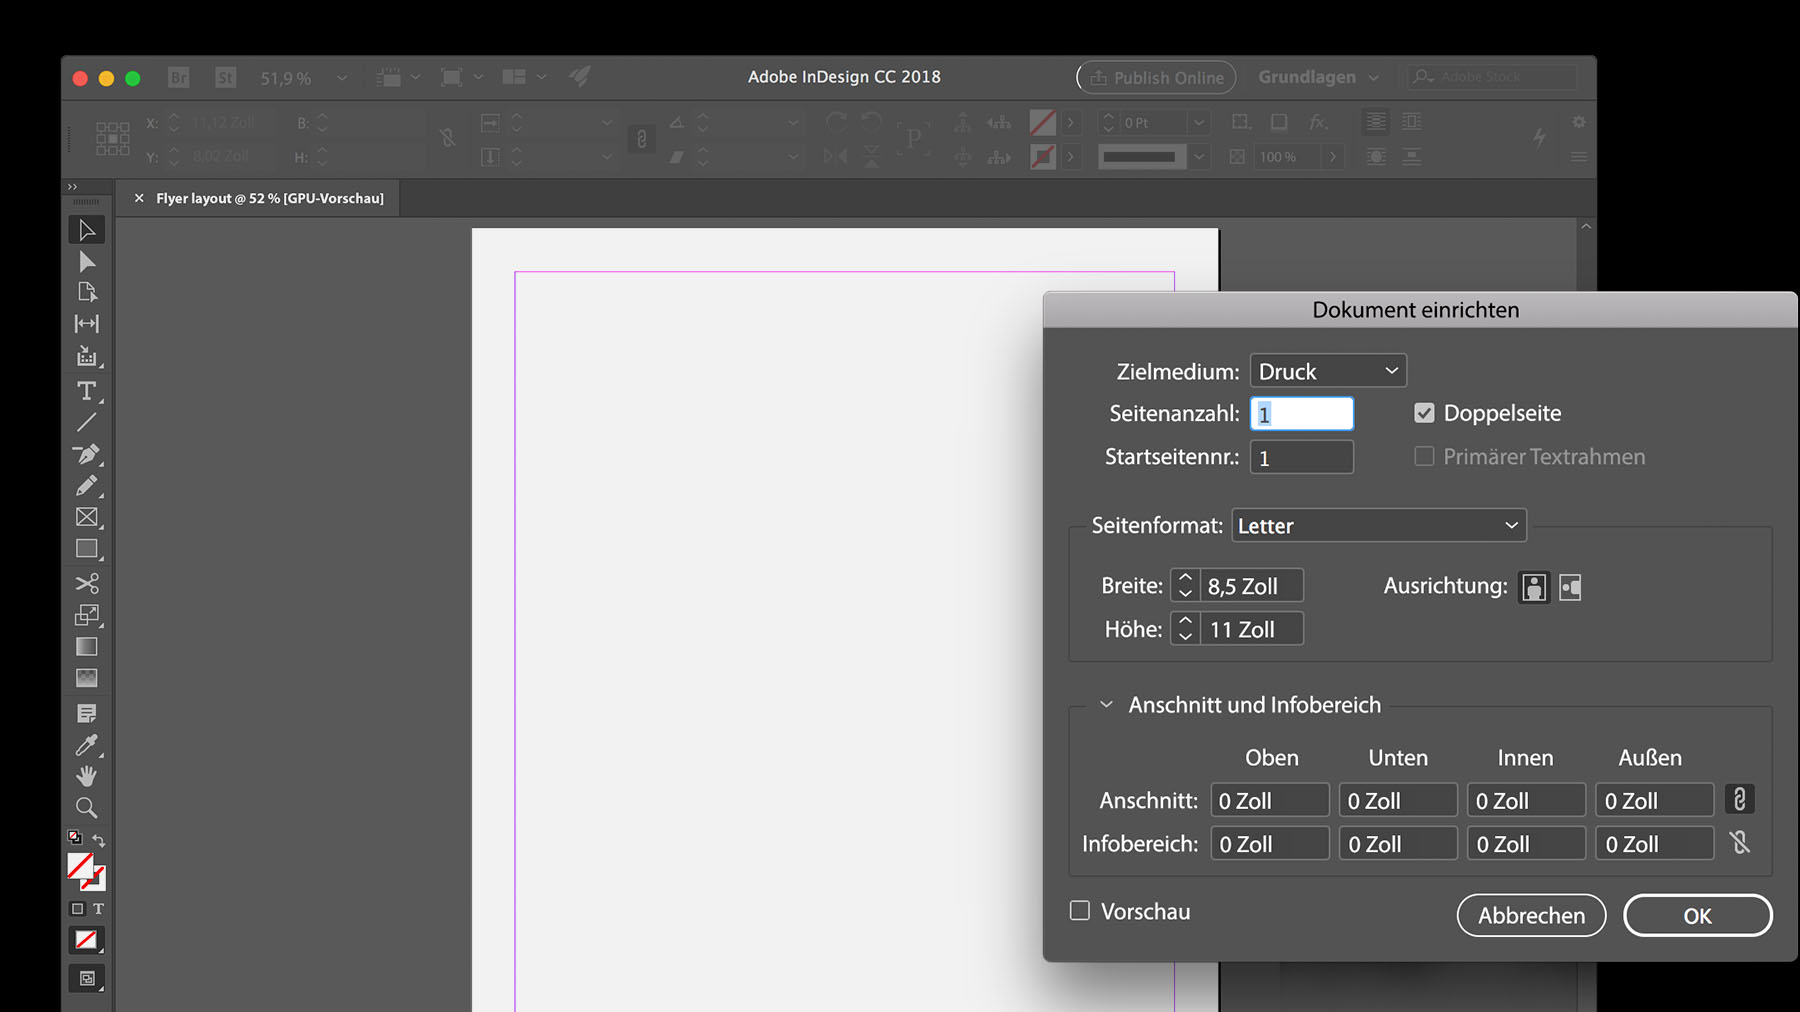Open Adobe Bridge via Br icon
Viewport: 1800px width, 1012px height.
179,77
